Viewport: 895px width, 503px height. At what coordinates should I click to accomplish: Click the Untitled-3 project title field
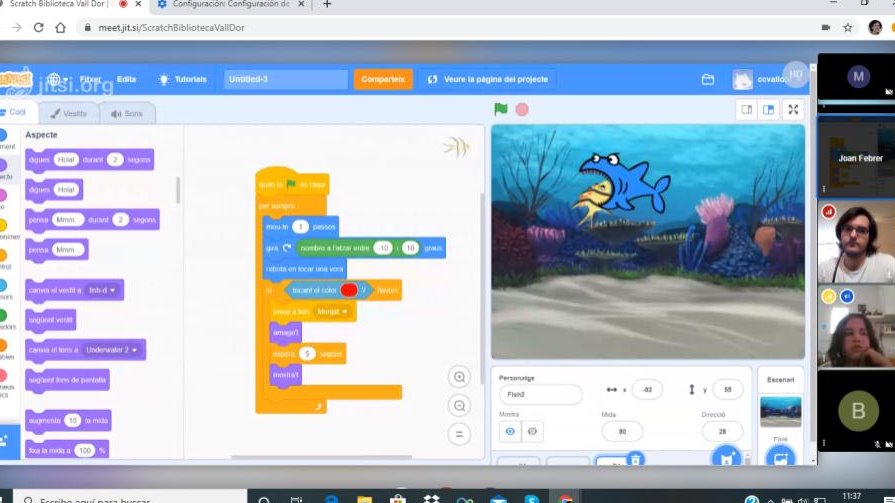[285, 79]
